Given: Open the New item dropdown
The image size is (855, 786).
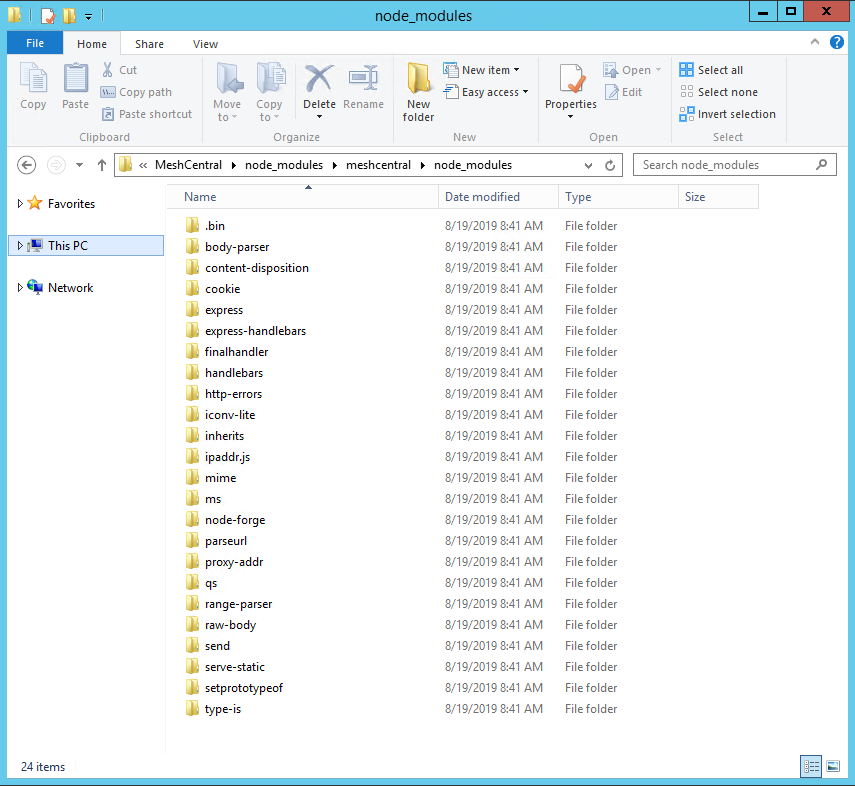Looking at the screenshot, I should [481, 70].
